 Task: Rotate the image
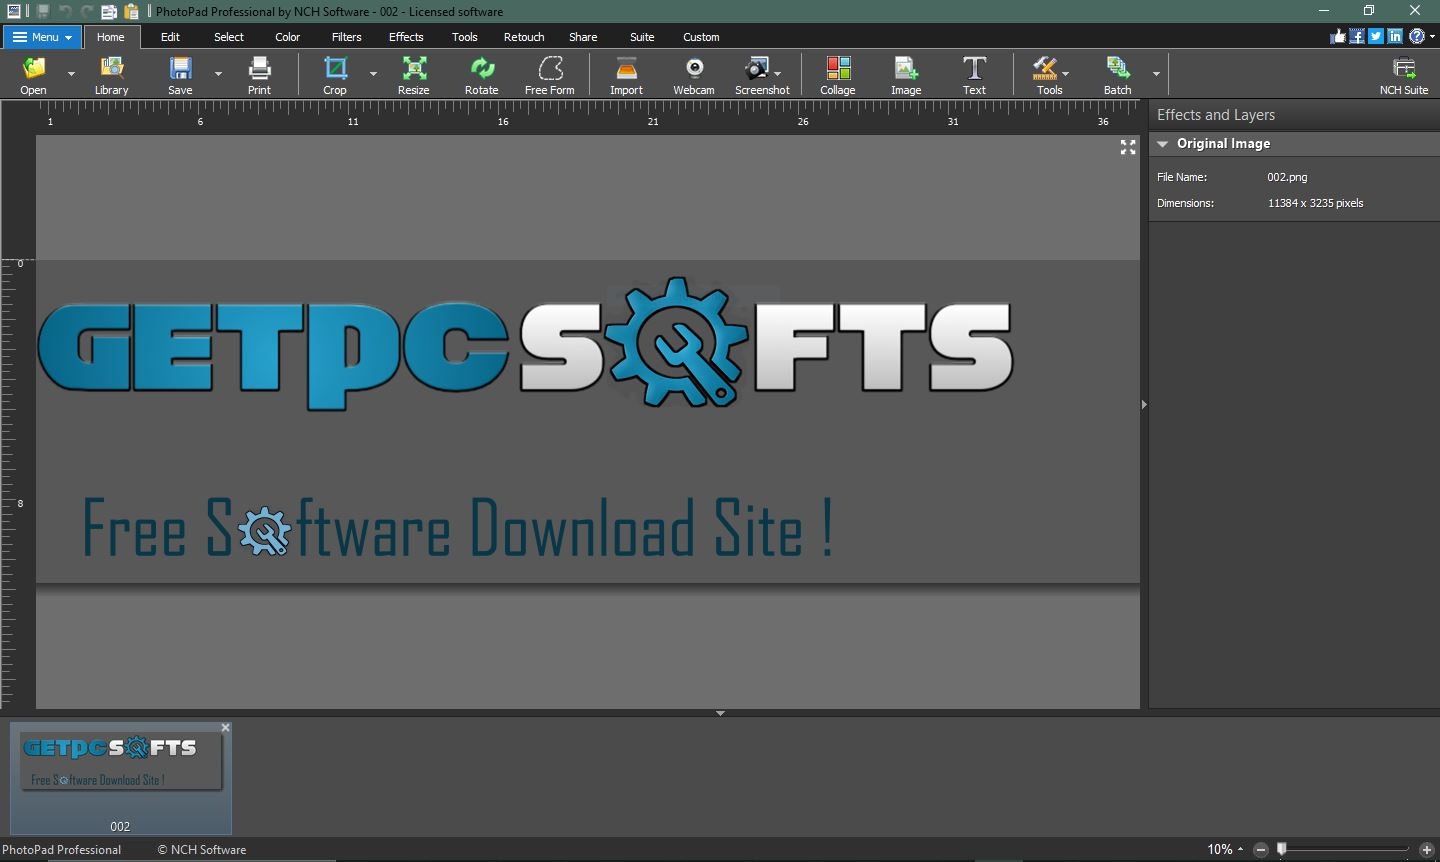pyautogui.click(x=481, y=75)
